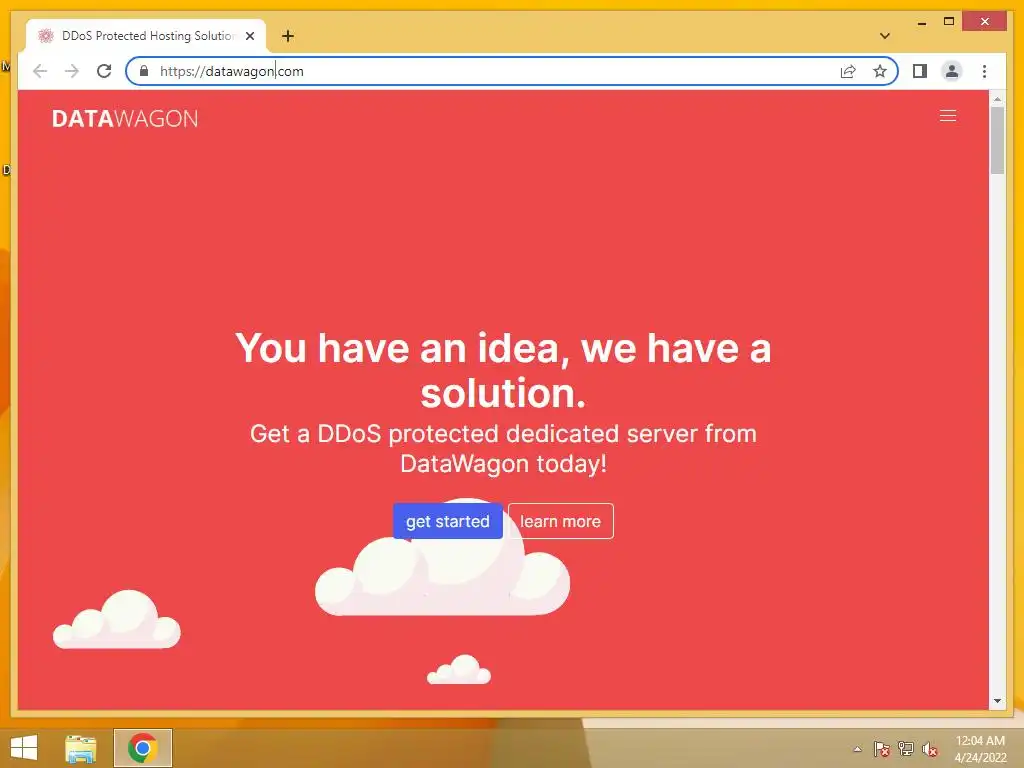Click the lock site info icon

[x=144, y=71]
